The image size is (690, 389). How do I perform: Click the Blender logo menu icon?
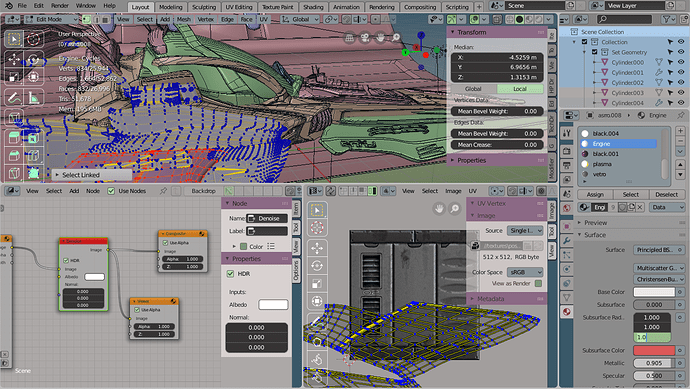(x=8, y=6)
